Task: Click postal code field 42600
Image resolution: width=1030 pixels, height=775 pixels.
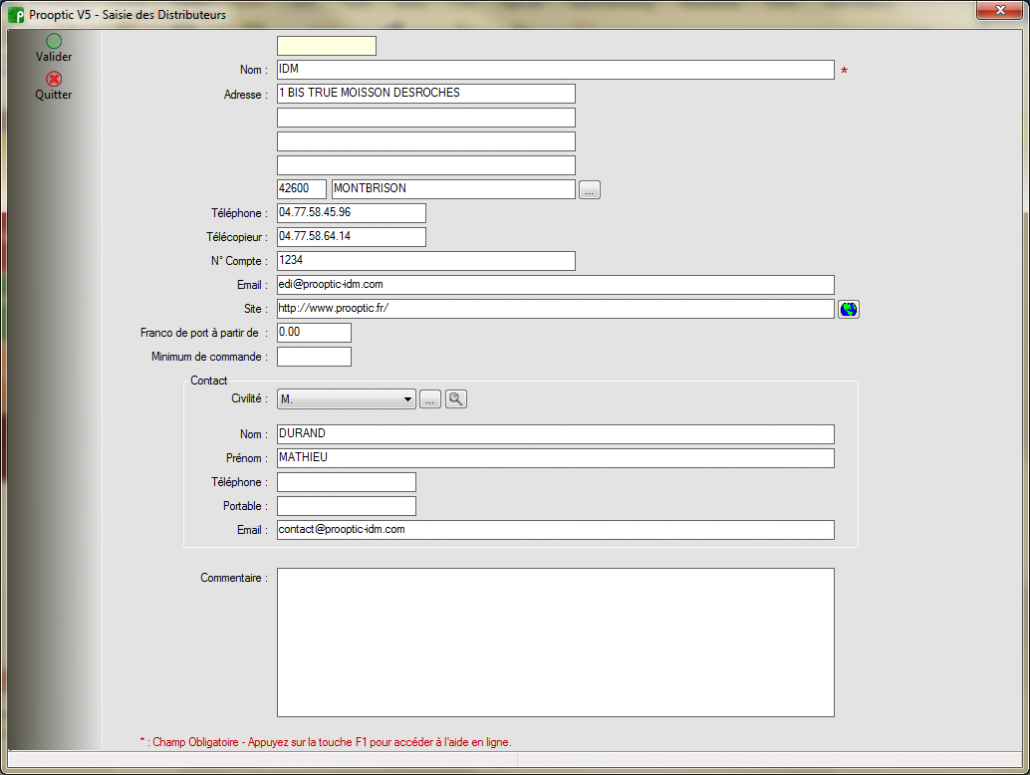Action: [302, 189]
